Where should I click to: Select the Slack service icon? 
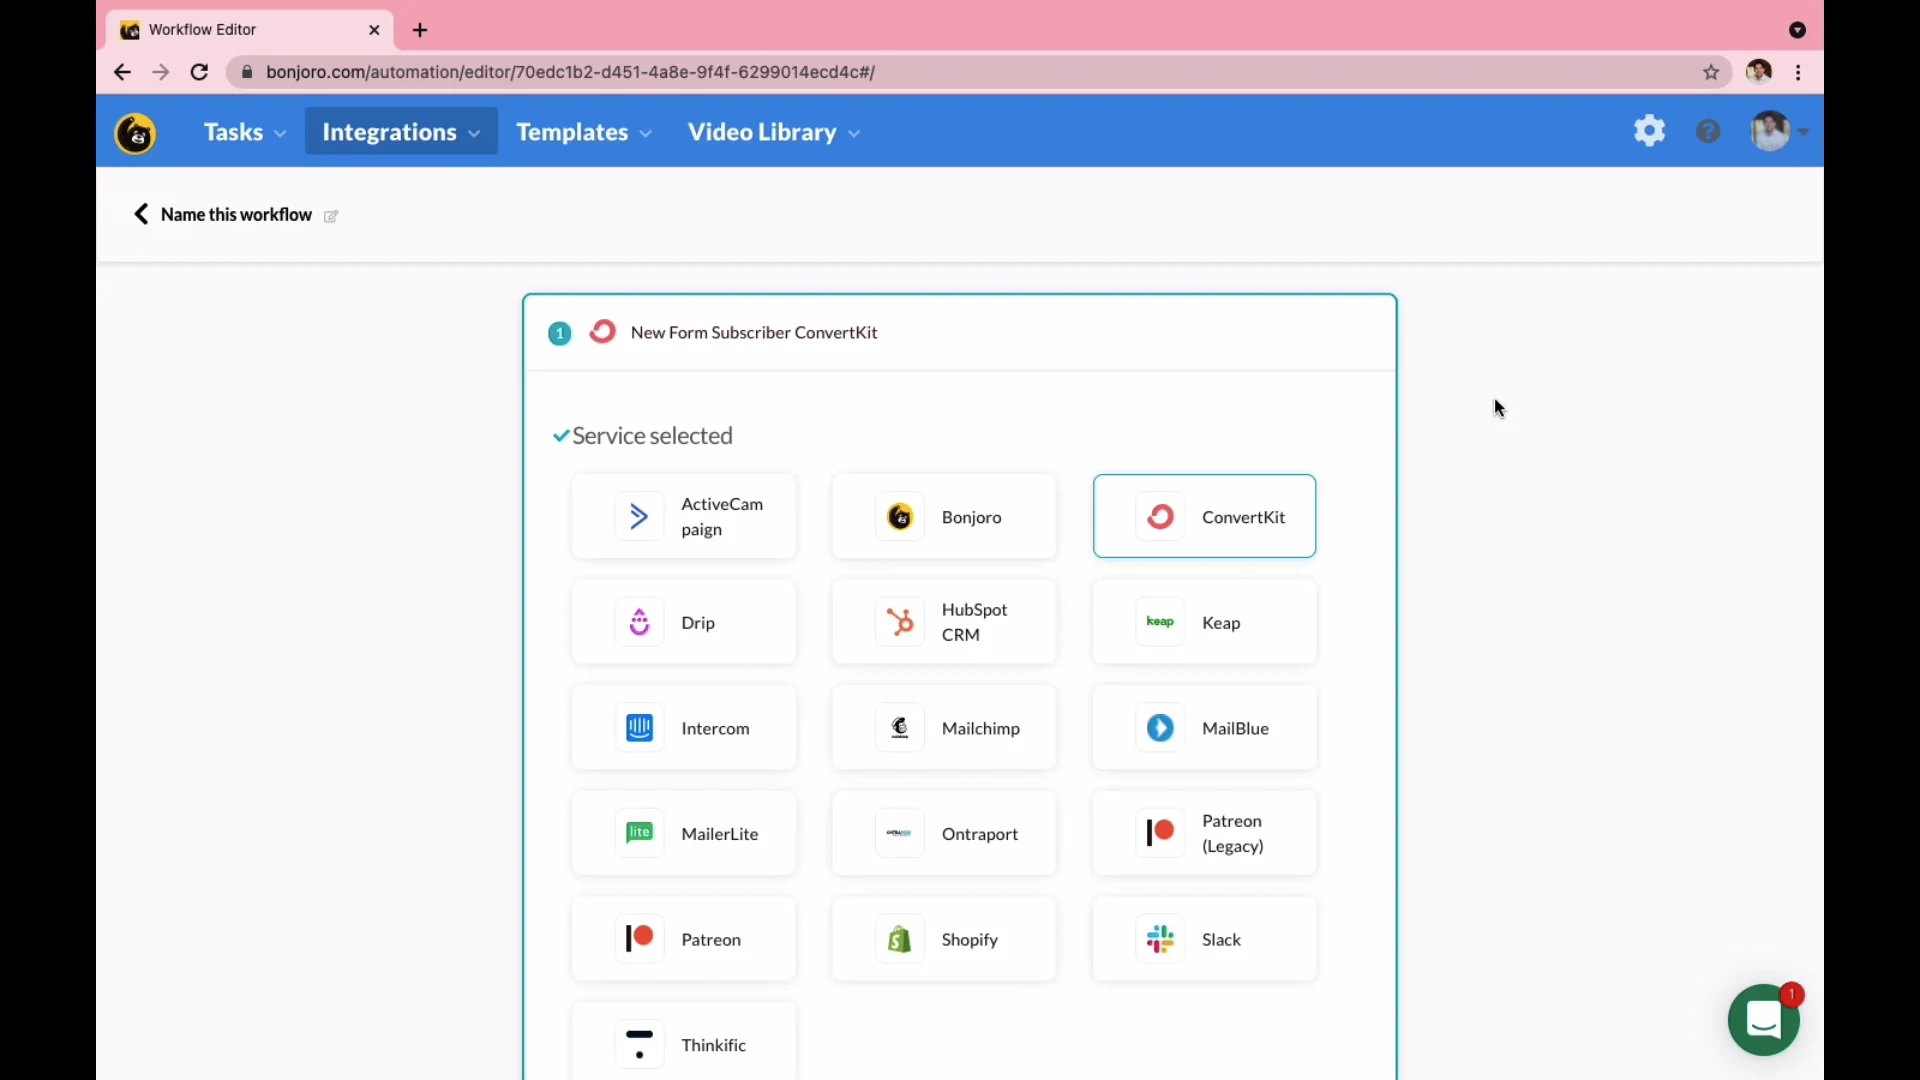1160,939
